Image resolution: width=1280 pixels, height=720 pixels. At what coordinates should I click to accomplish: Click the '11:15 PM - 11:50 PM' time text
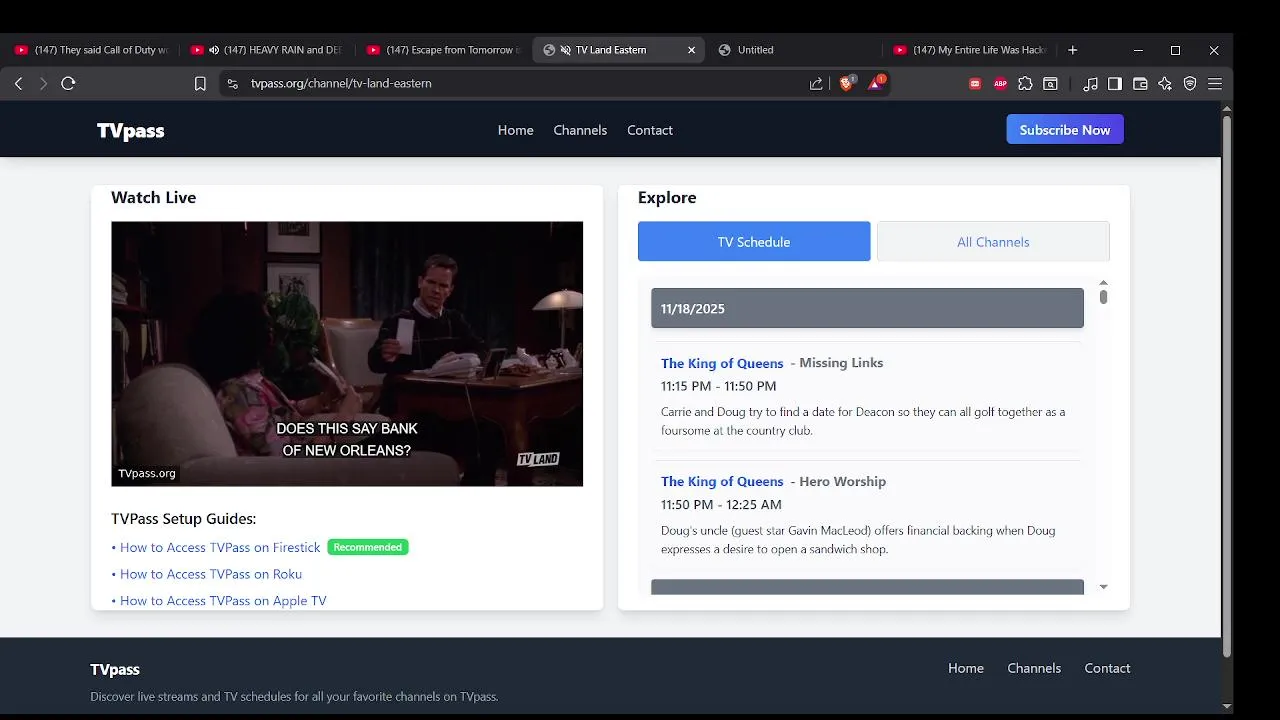718,387
